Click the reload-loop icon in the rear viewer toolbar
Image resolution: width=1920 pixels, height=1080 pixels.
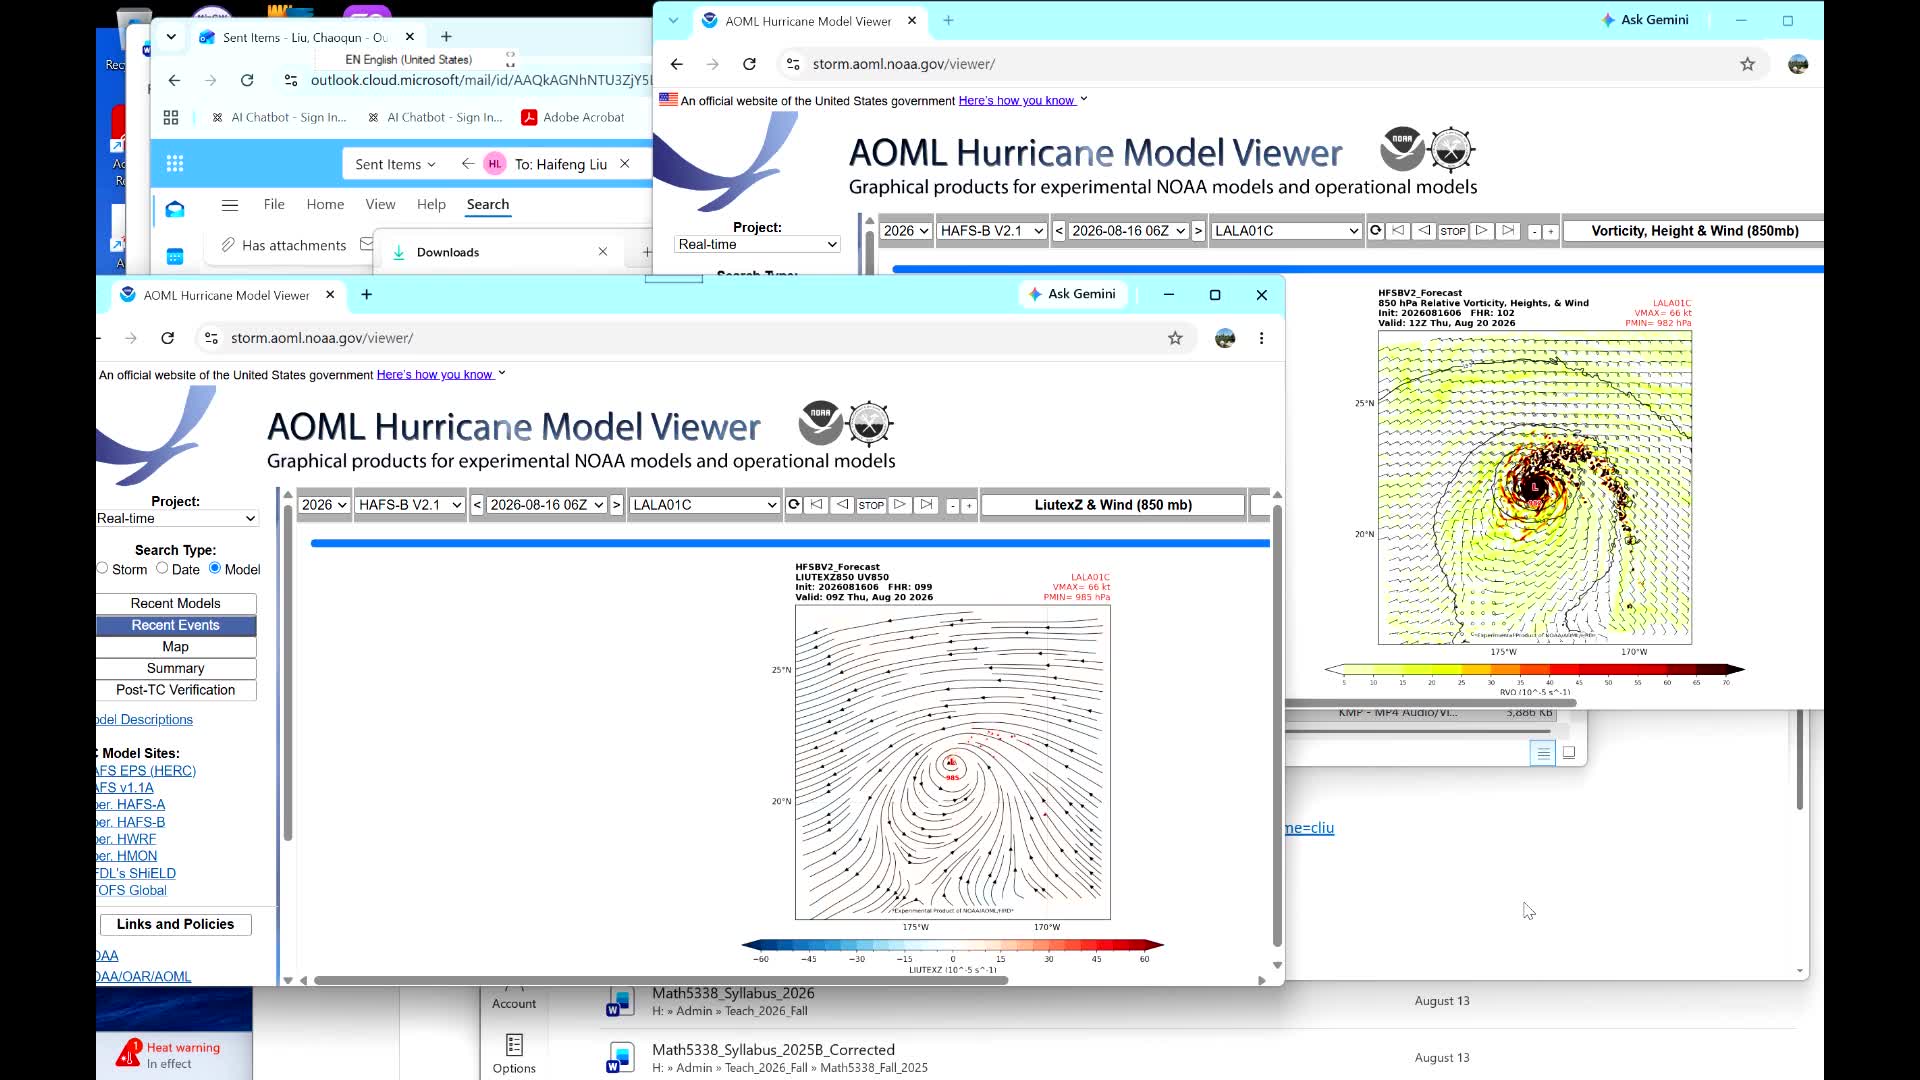tap(1376, 231)
